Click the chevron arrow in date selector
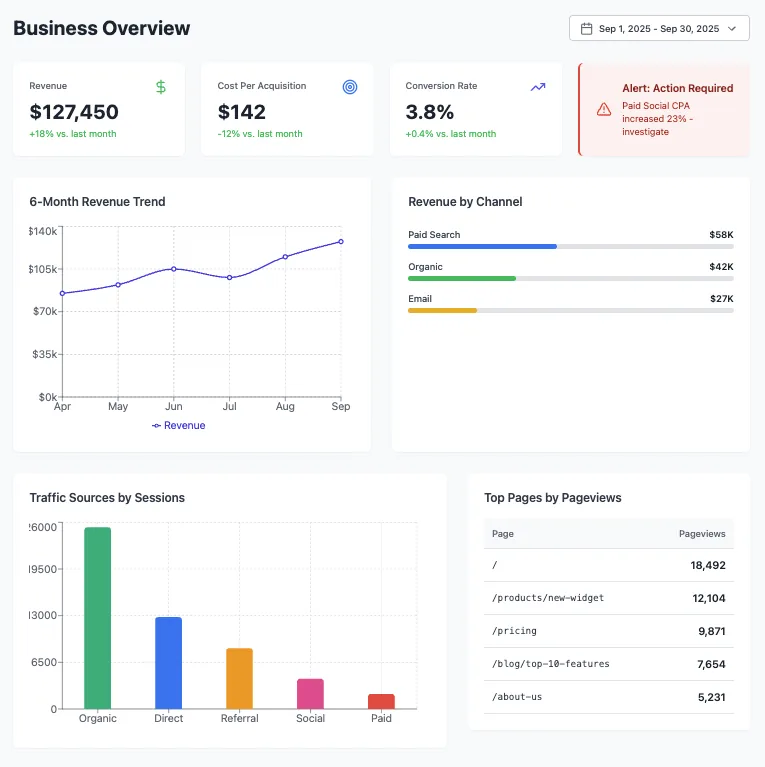This screenshot has height=767, width=765. (732, 29)
